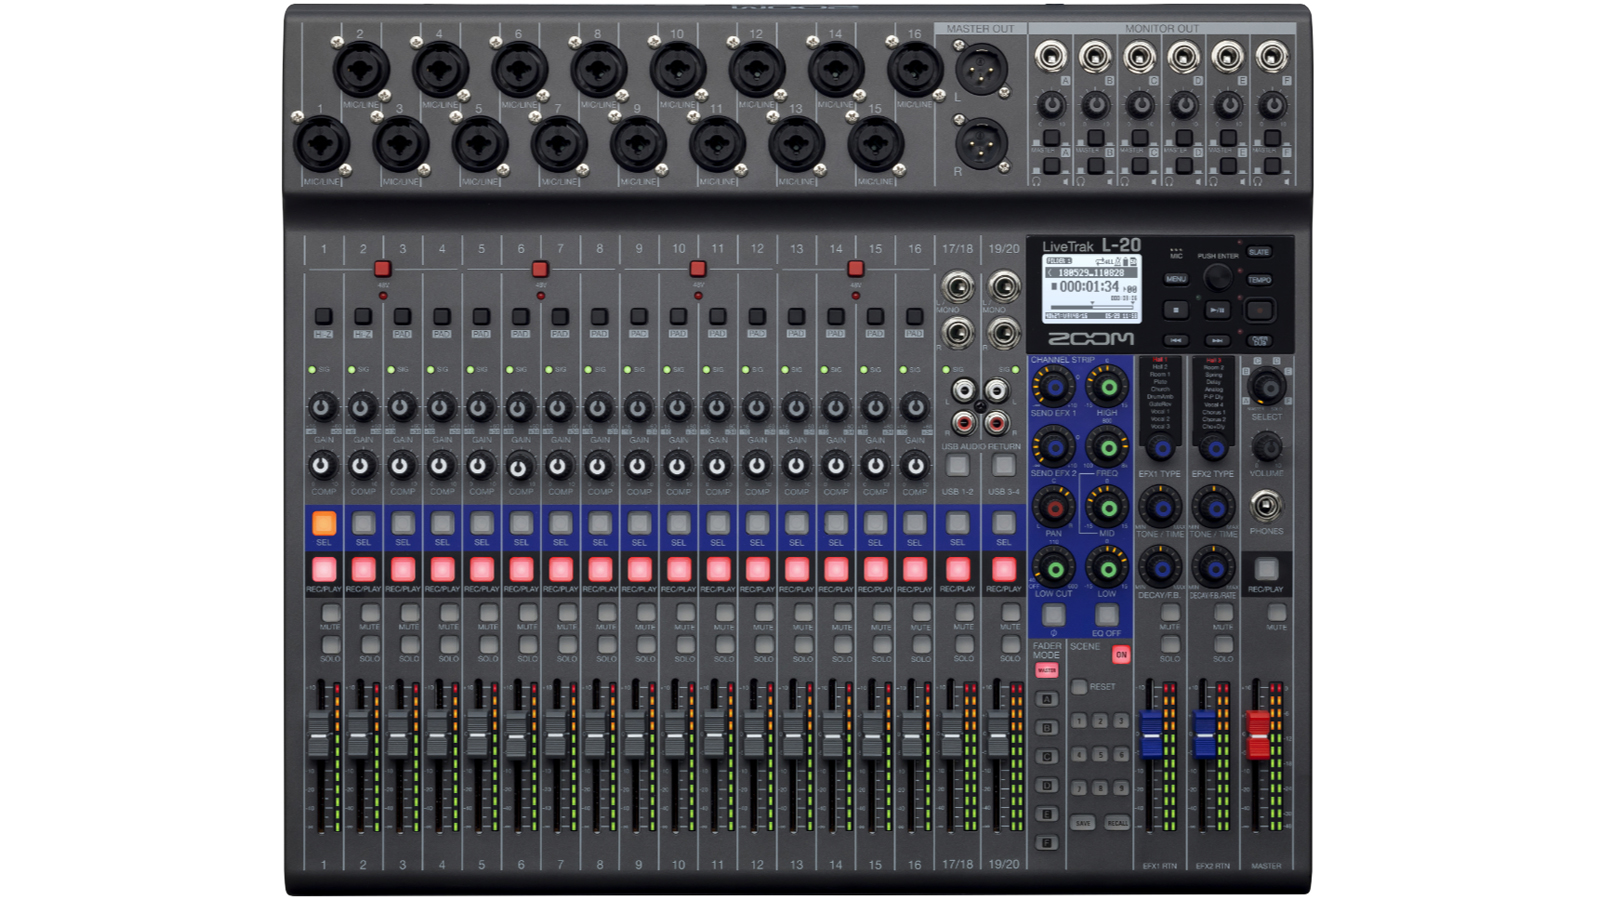Tap the SLATE button

pos(1260,252)
